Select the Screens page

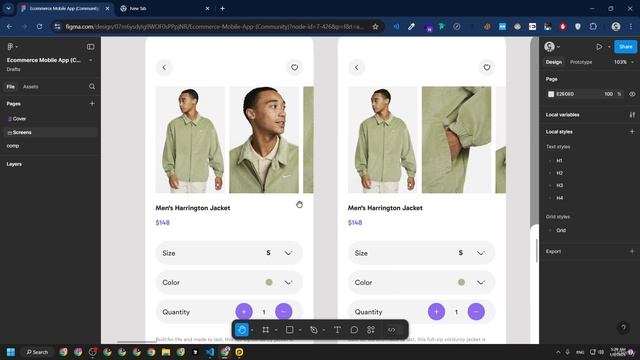click(x=50, y=132)
